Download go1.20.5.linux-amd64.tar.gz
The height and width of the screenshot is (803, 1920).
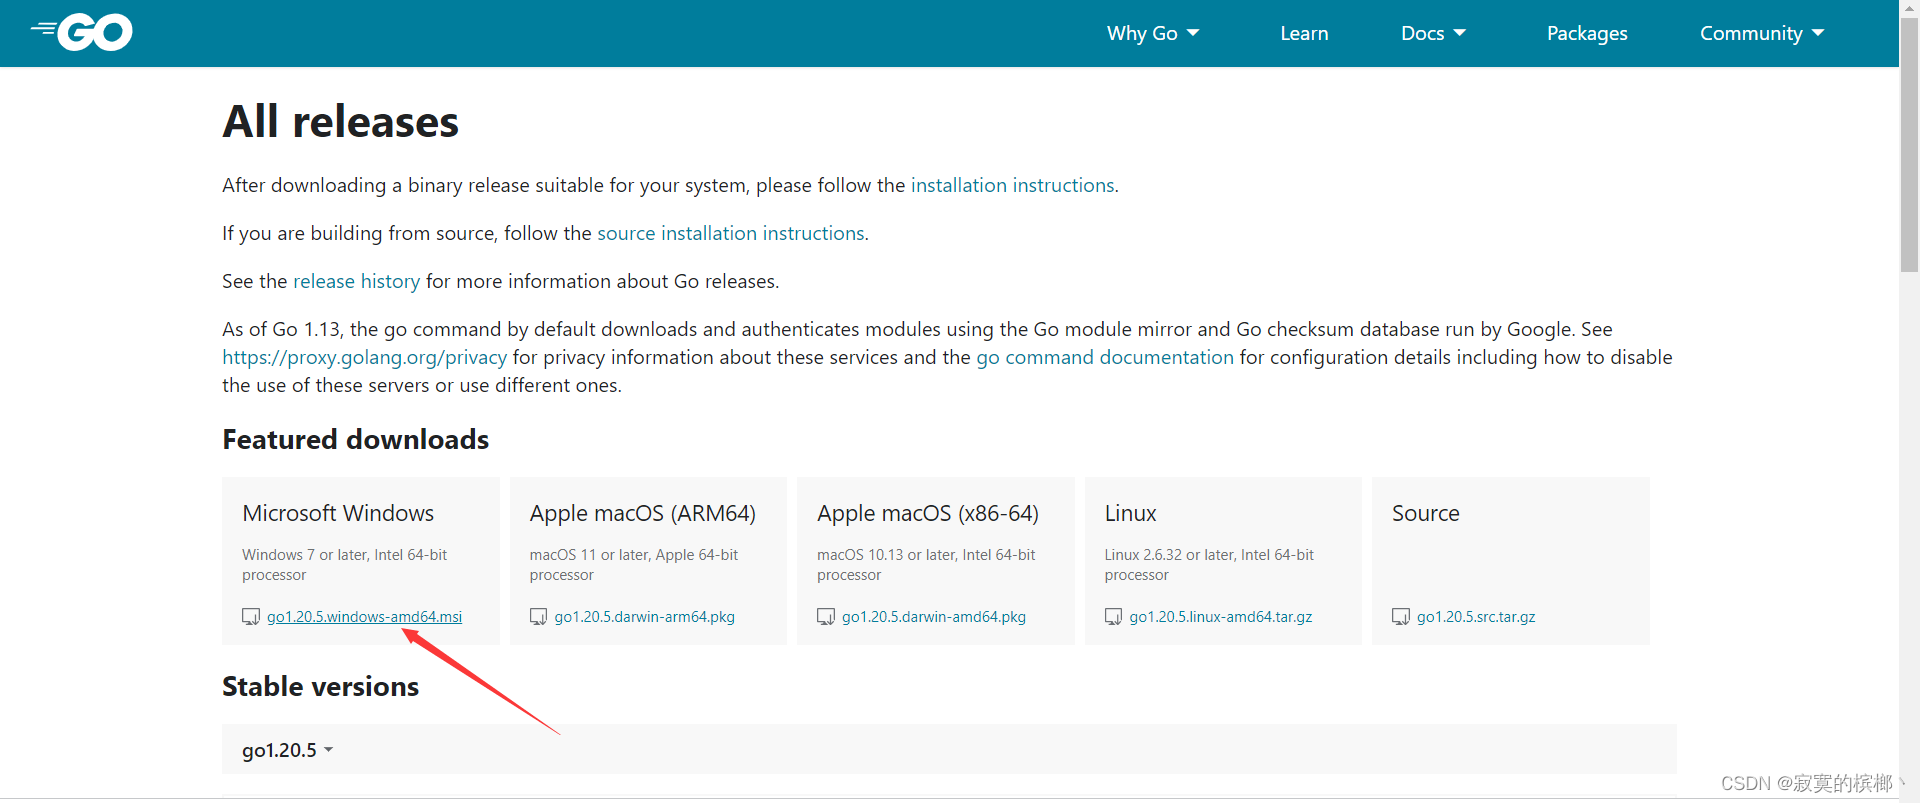1221,617
